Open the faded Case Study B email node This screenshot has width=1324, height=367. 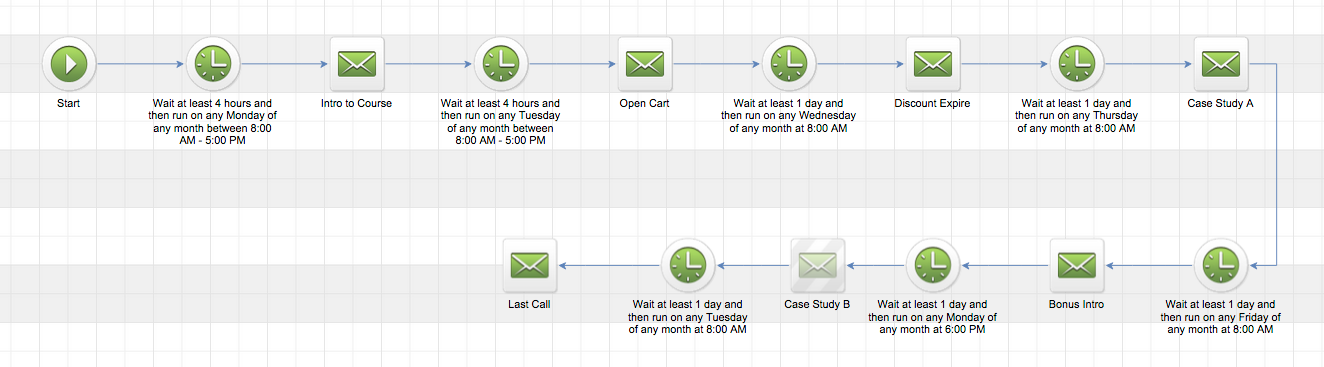click(818, 265)
